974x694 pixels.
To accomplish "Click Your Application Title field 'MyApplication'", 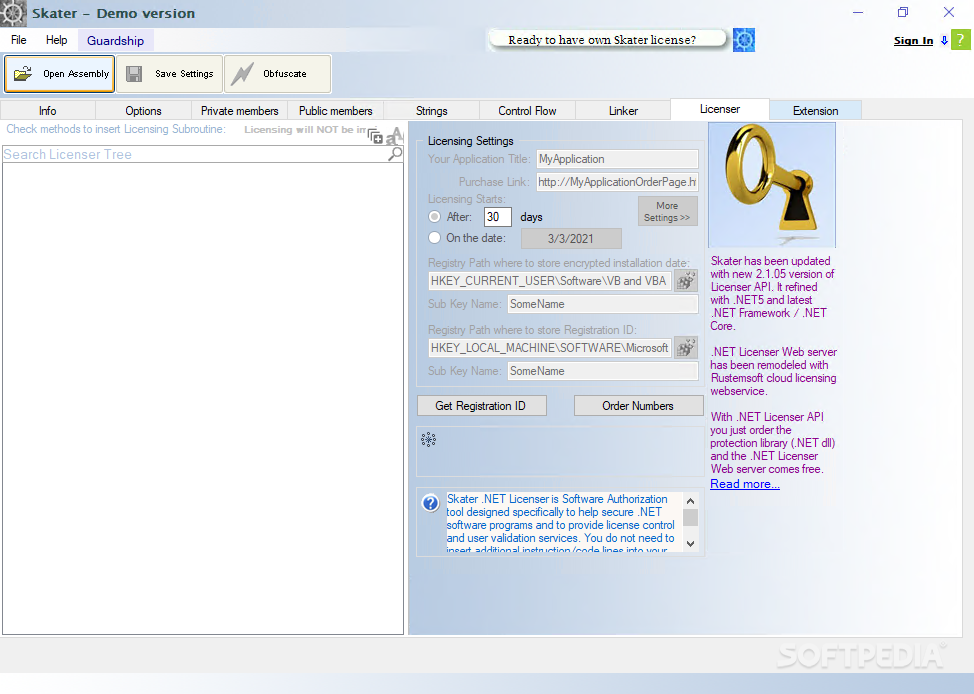I will 617,159.
